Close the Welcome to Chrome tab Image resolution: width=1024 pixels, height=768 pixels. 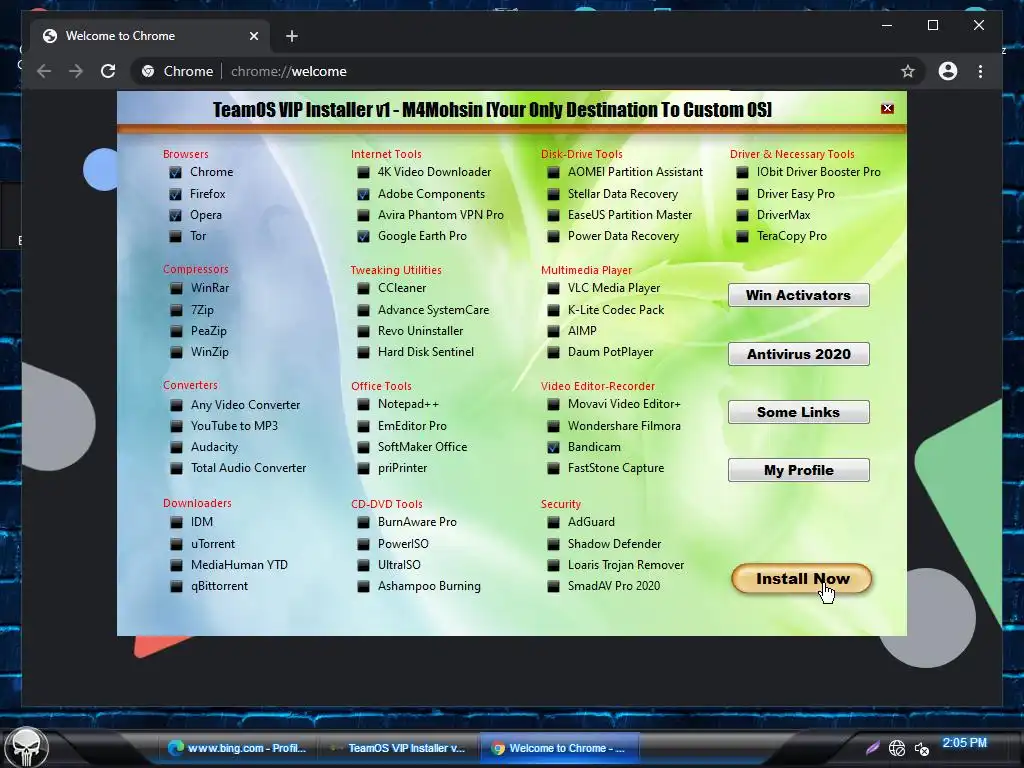point(254,36)
